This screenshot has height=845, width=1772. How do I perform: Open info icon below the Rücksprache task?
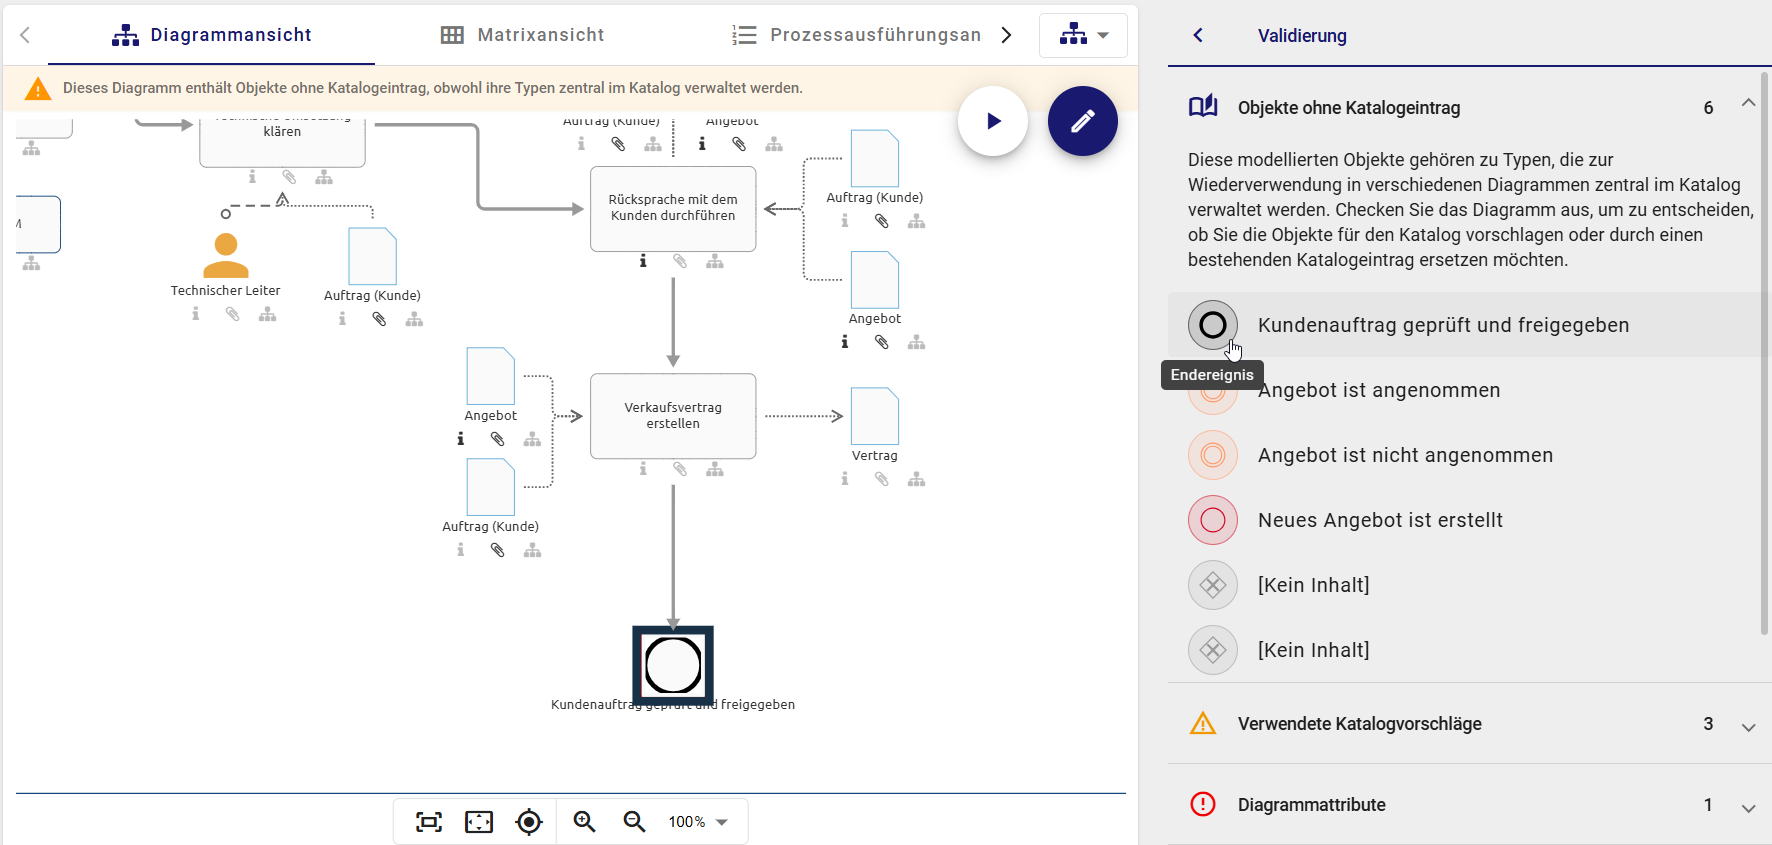tap(643, 261)
